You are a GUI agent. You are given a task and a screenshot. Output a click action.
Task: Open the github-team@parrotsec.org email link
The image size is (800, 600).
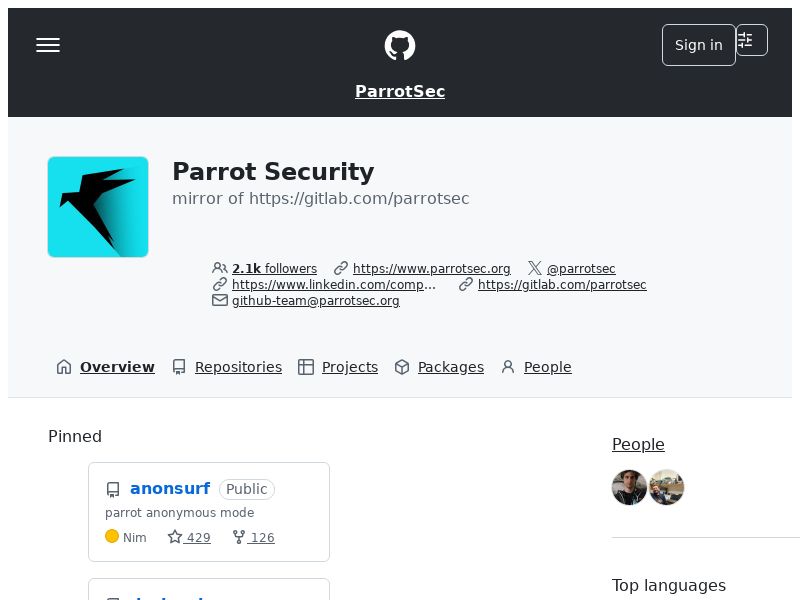coord(315,301)
